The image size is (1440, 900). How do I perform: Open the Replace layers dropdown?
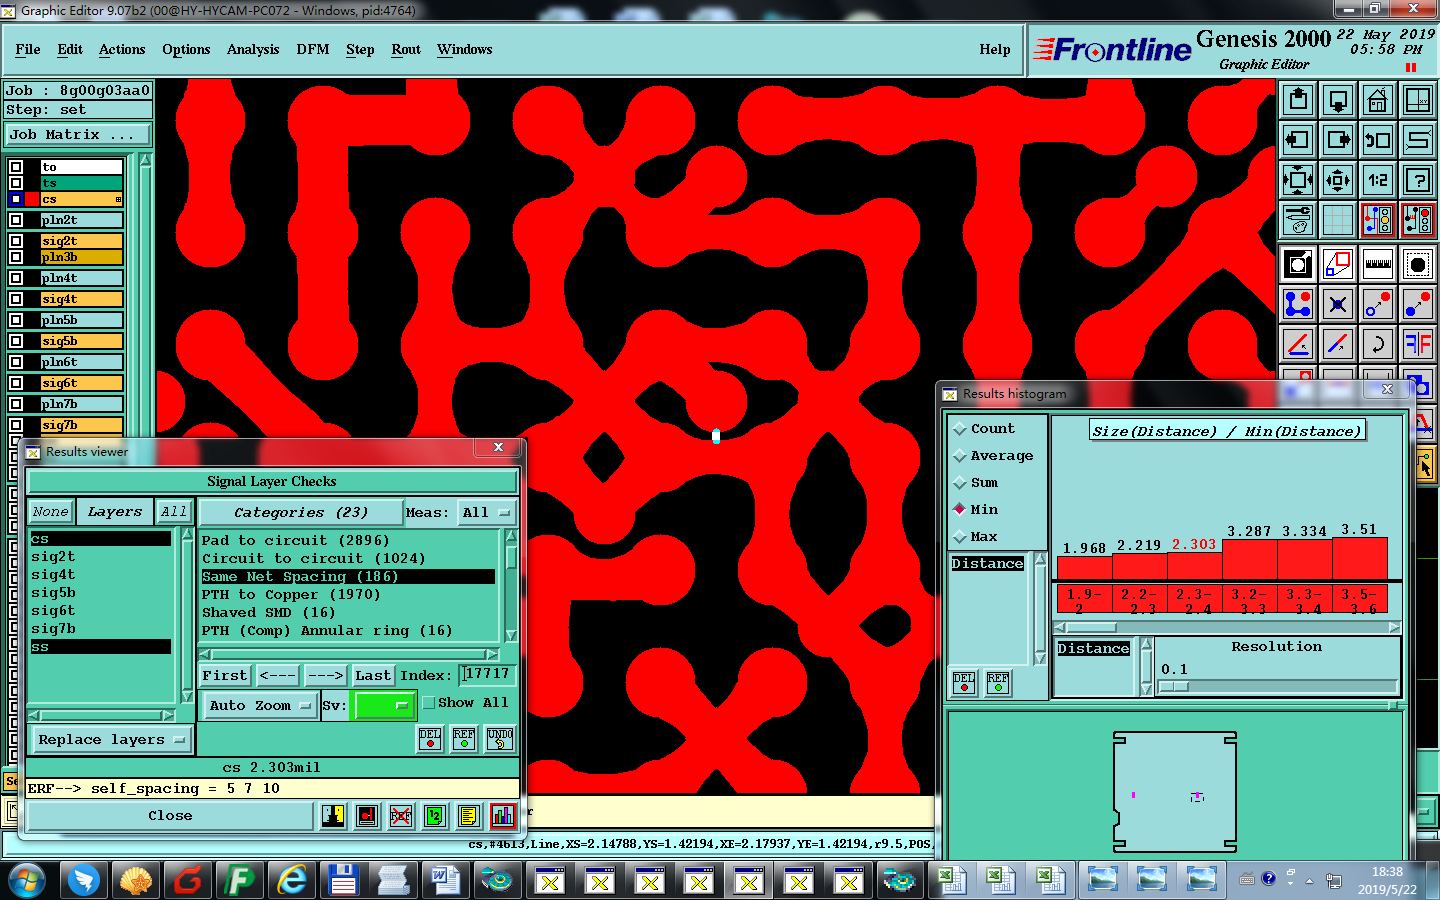(110, 740)
